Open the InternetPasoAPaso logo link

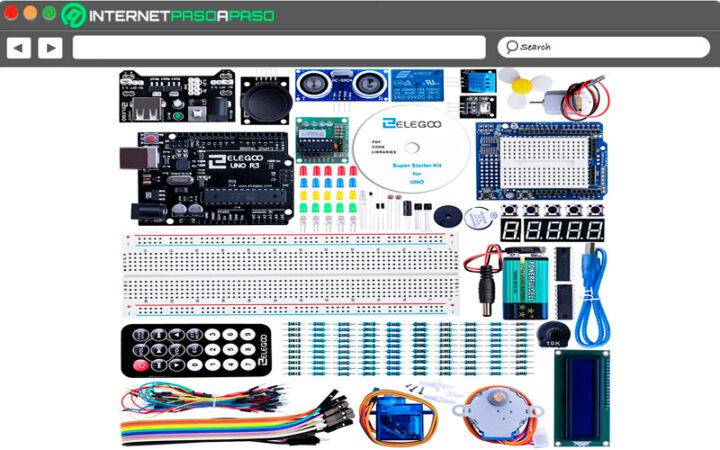(x=168, y=16)
